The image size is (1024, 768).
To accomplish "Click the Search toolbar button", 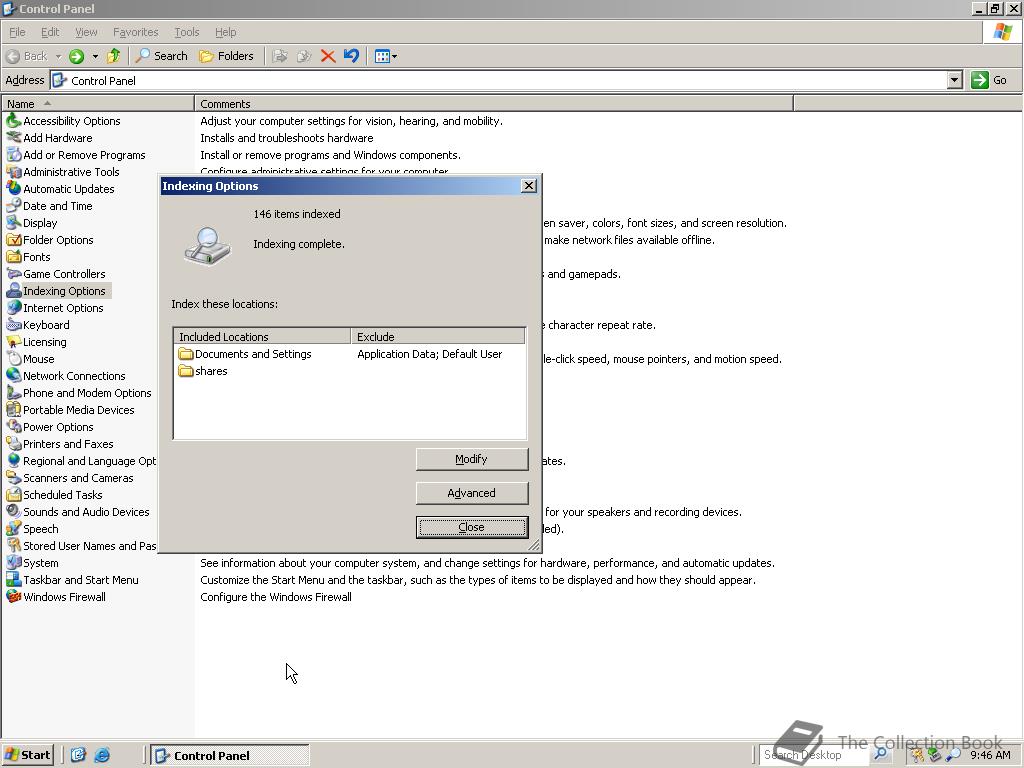I will coord(162,56).
